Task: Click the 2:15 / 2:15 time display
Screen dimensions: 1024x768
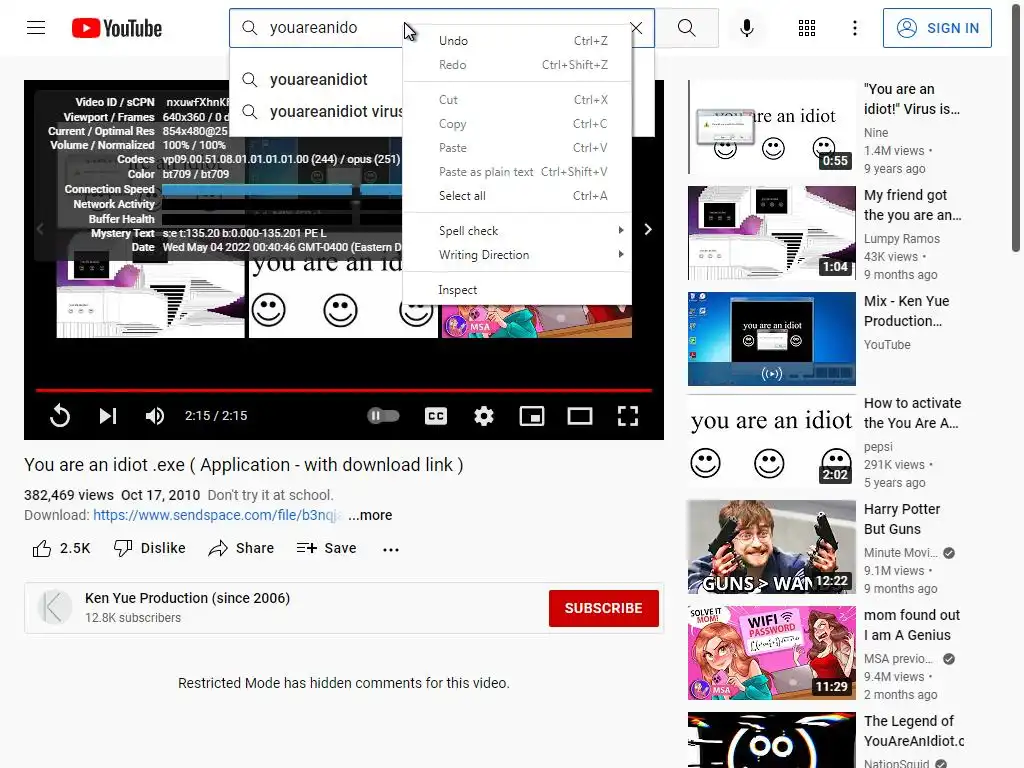Action: pyautogui.click(x=216, y=416)
